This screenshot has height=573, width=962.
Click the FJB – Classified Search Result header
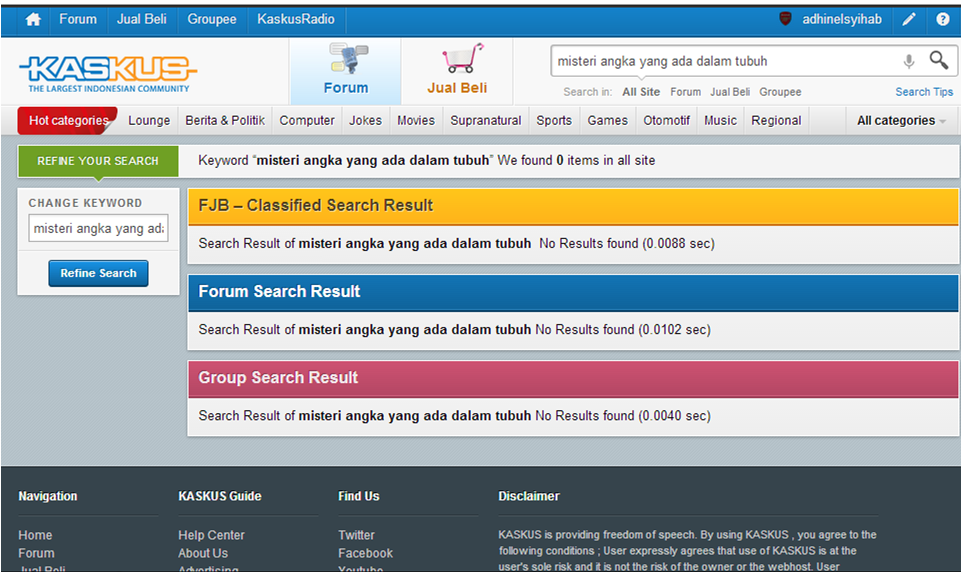[x=573, y=206]
